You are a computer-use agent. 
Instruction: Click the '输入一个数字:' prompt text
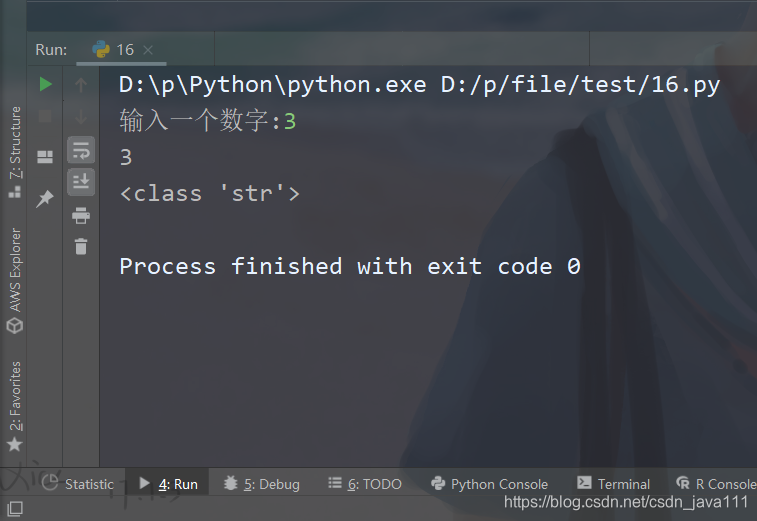[x=199, y=120]
